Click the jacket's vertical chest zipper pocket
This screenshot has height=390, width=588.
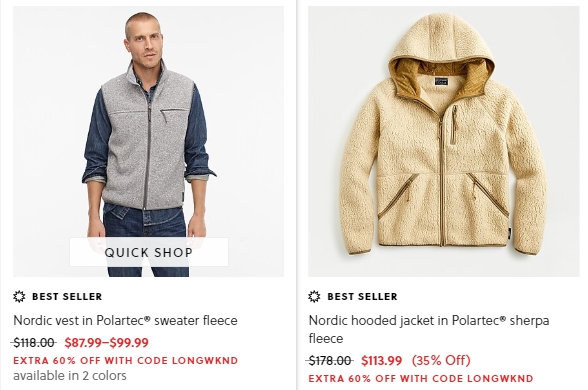454,125
